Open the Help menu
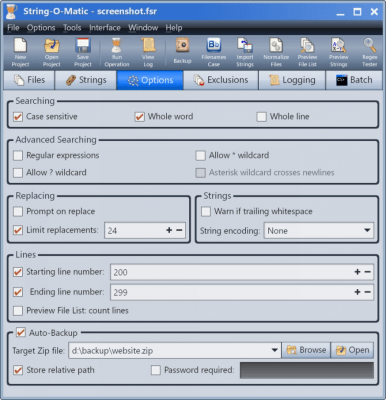Image resolution: width=386 pixels, height=400 pixels. click(174, 28)
